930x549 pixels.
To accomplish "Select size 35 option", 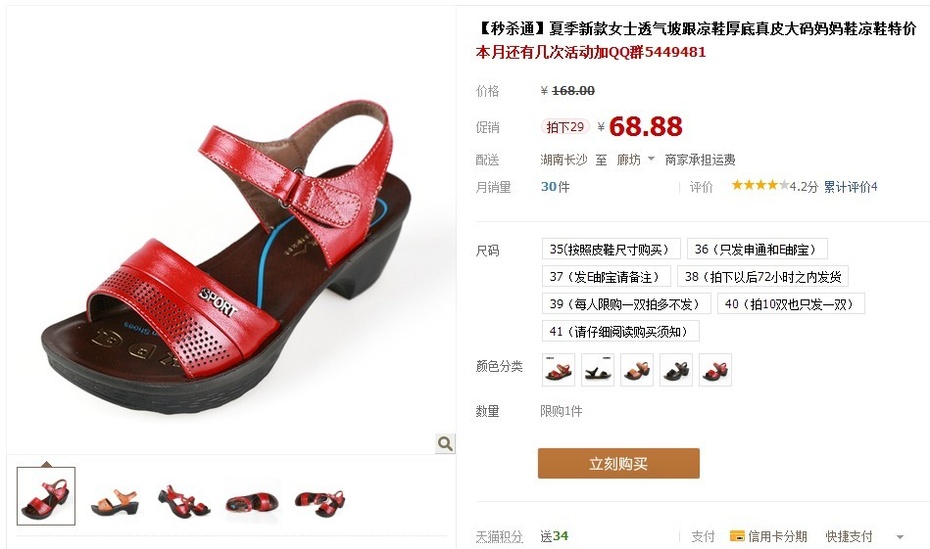I will click(611, 249).
